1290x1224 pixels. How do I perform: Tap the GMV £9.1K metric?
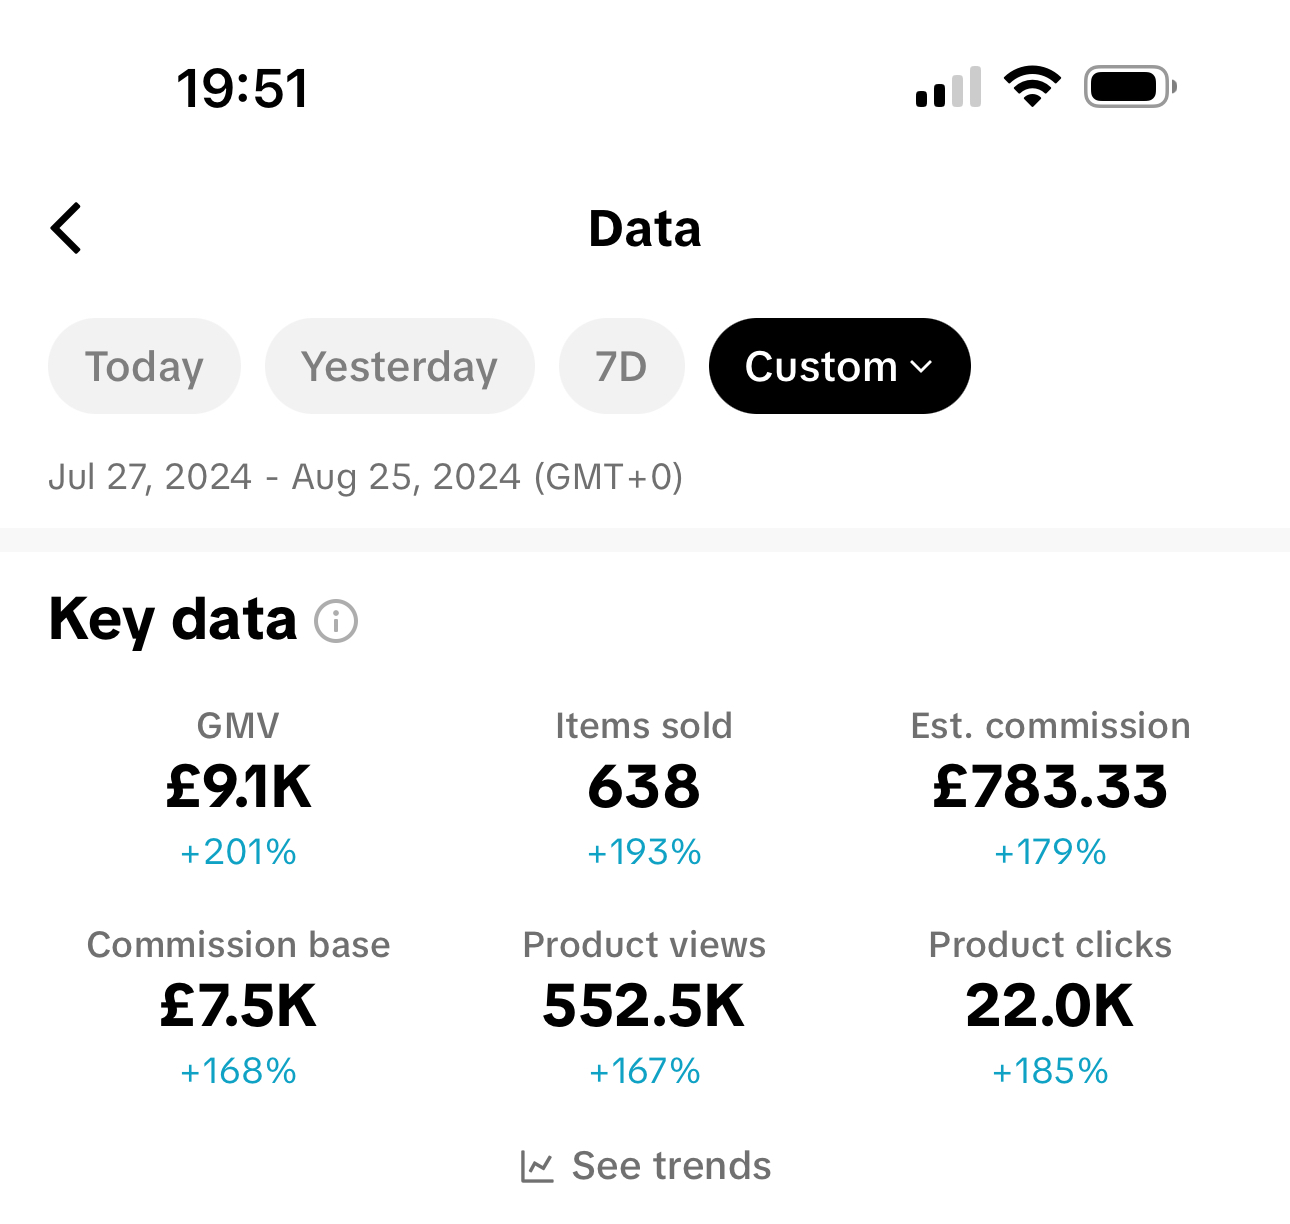click(238, 788)
